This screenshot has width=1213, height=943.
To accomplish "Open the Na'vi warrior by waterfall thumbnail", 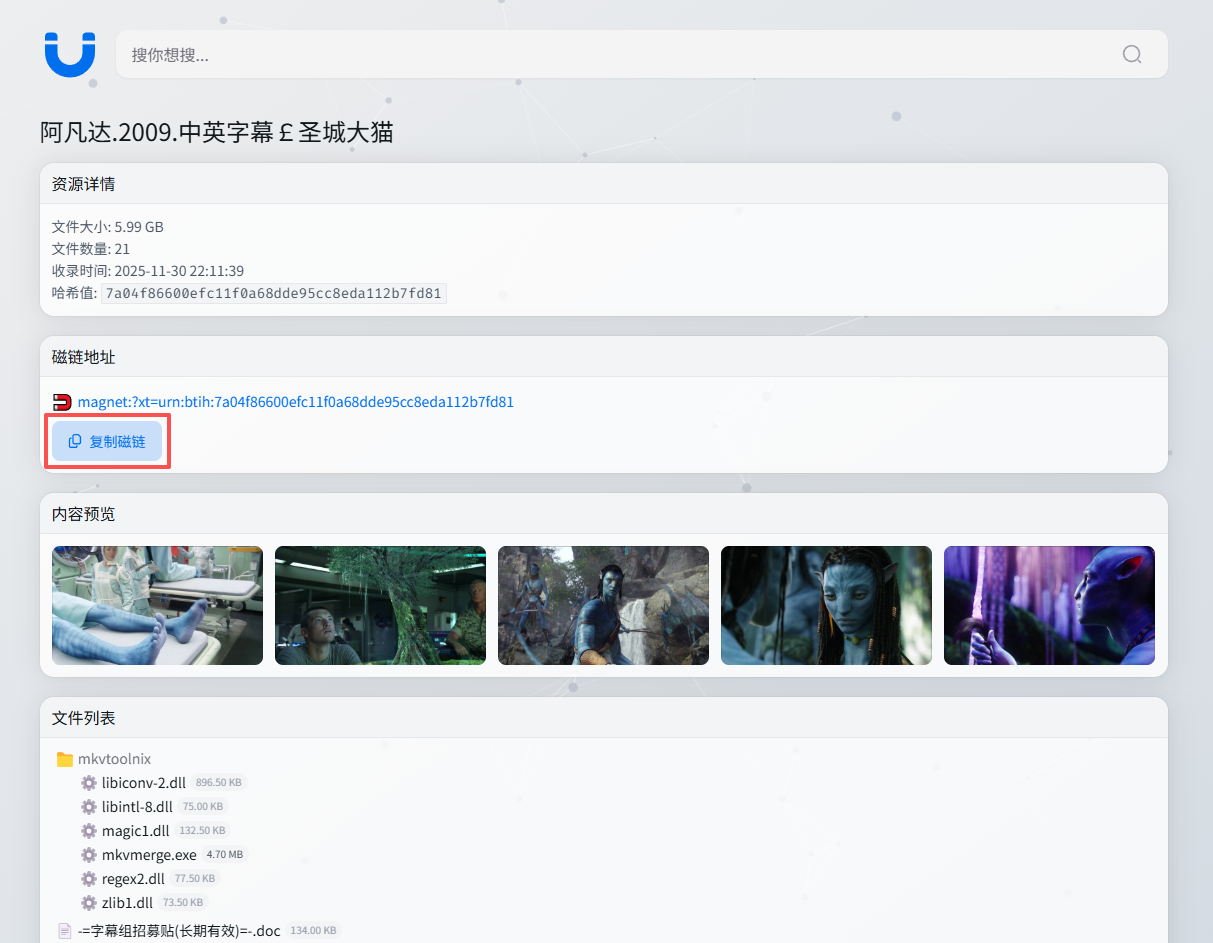I will pyautogui.click(x=603, y=605).
